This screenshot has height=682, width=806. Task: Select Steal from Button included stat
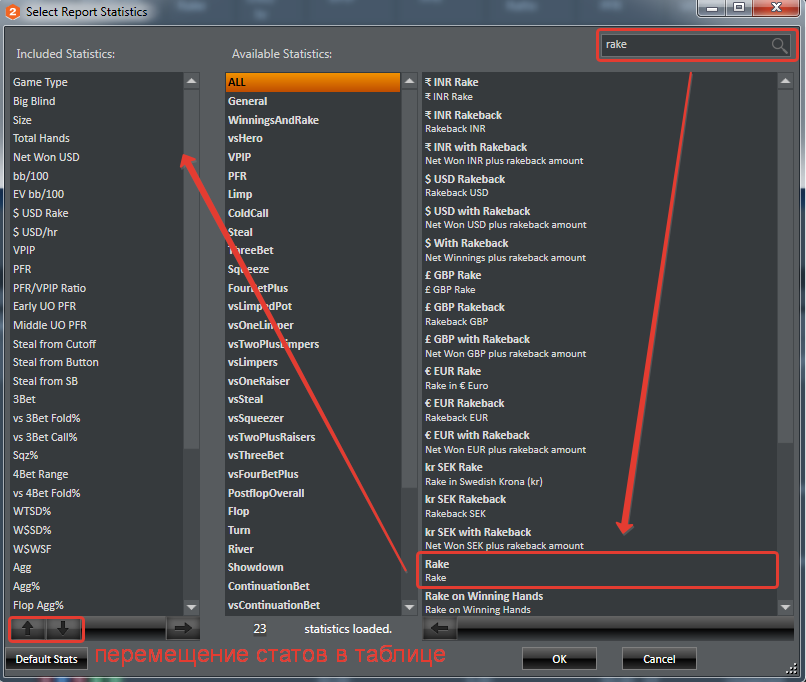tap(95, 362)
